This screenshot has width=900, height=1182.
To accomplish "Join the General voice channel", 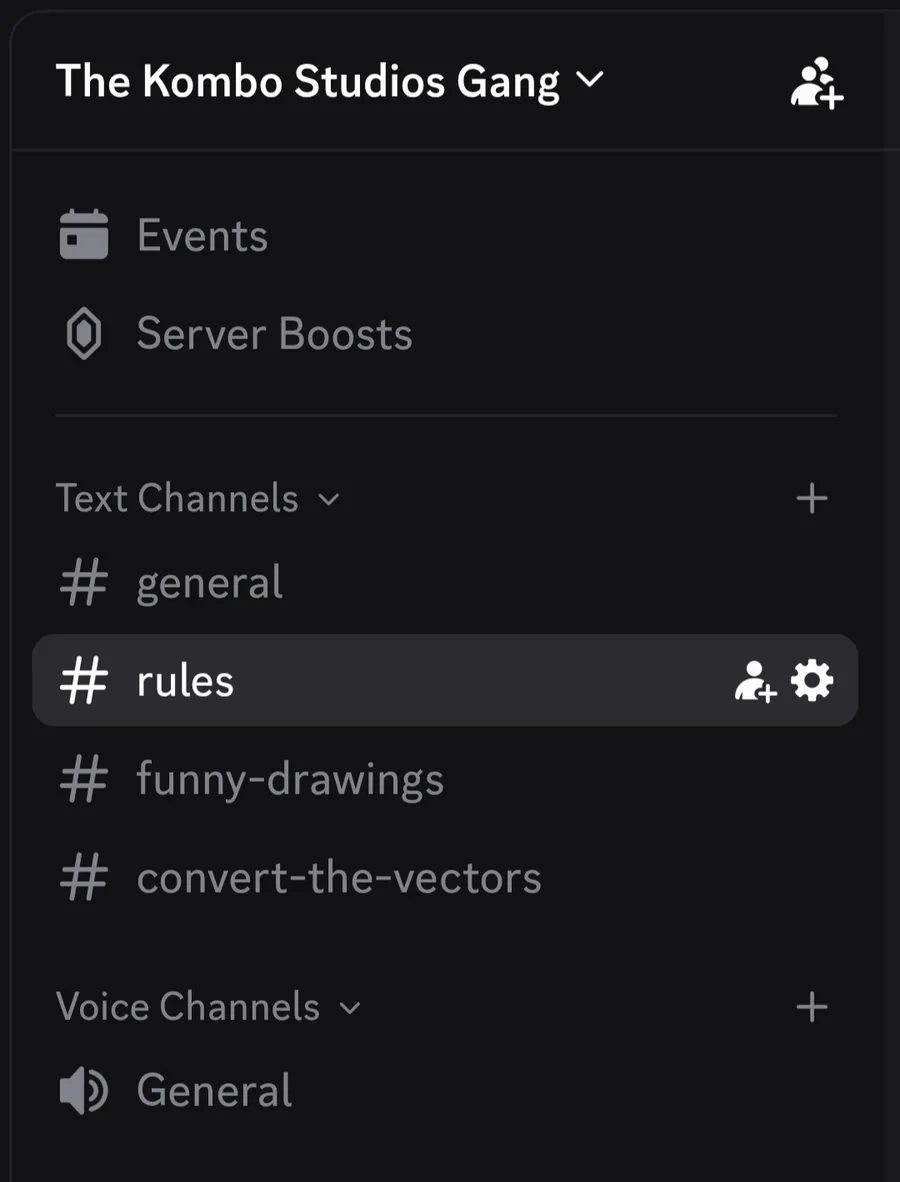I will click(x=214, y=1090).
